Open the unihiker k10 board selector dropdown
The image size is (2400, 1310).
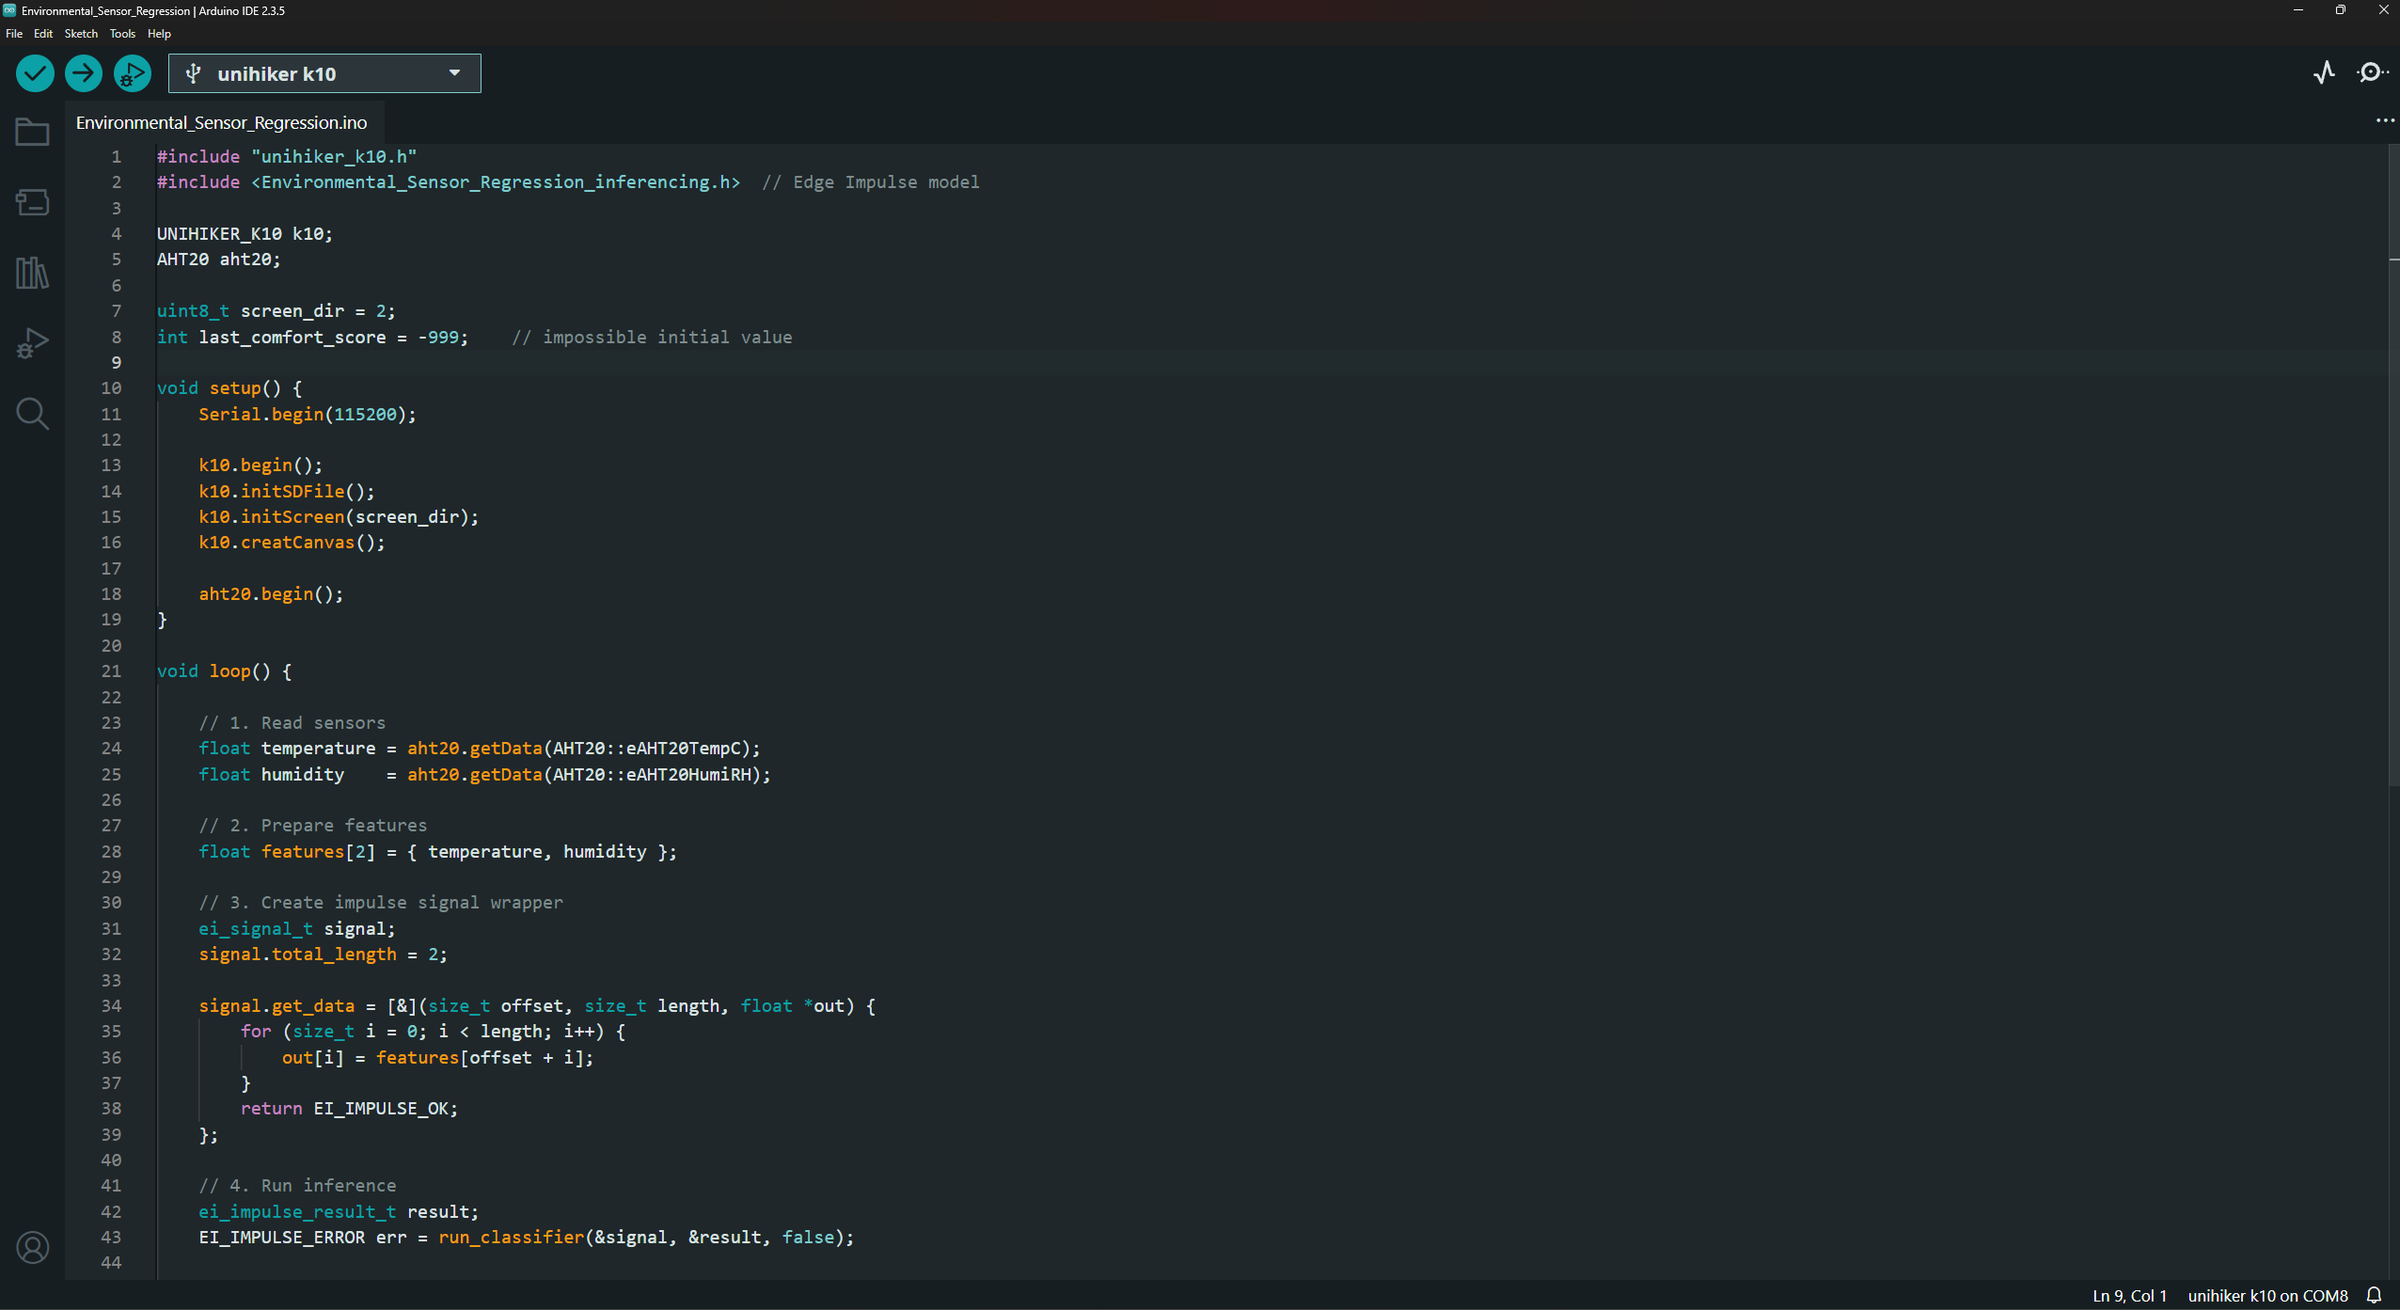(324, 73)
